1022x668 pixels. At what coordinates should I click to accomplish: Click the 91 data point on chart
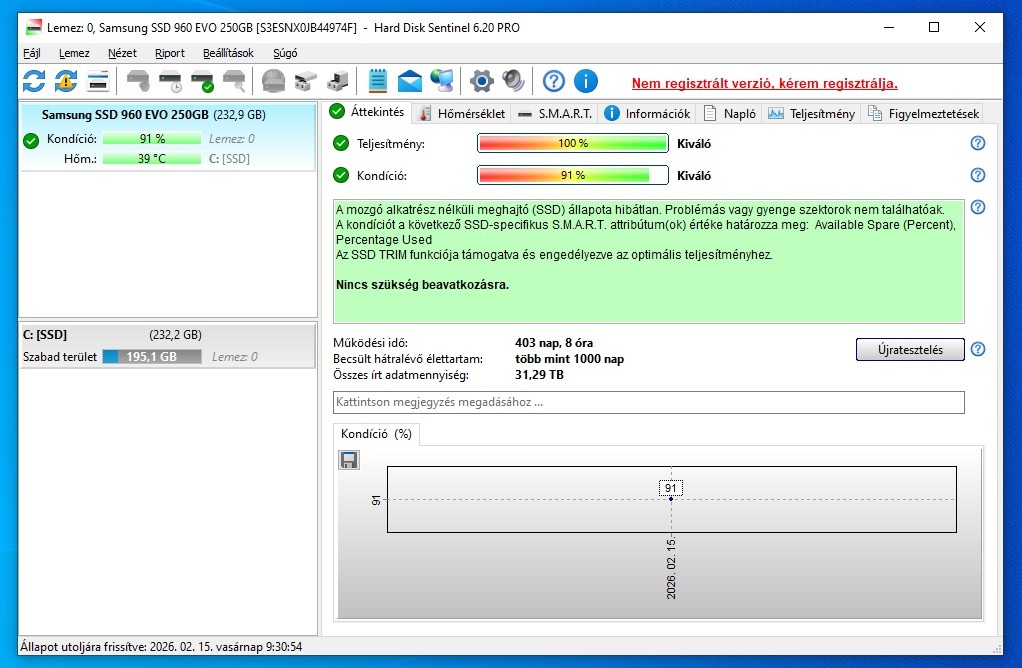pyautogui.click(x=671, y=499)
